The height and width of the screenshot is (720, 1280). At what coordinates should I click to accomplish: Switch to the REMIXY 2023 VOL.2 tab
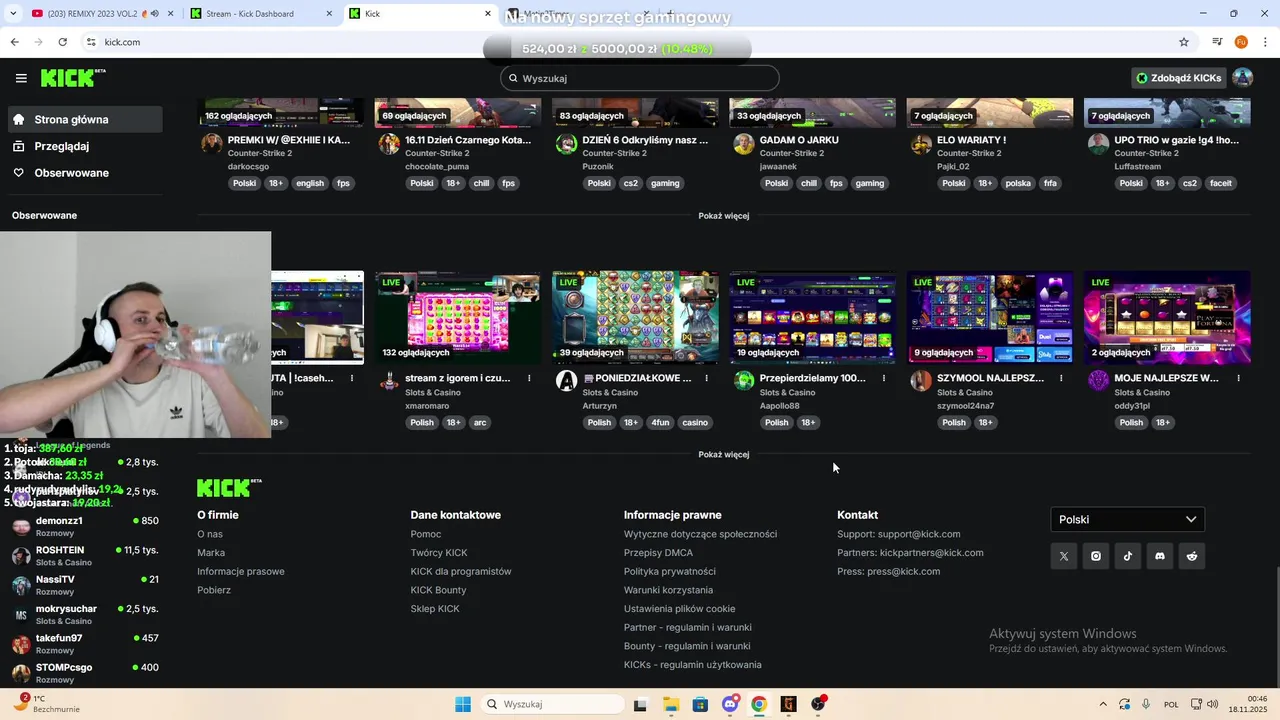click(x=100, y=14)
